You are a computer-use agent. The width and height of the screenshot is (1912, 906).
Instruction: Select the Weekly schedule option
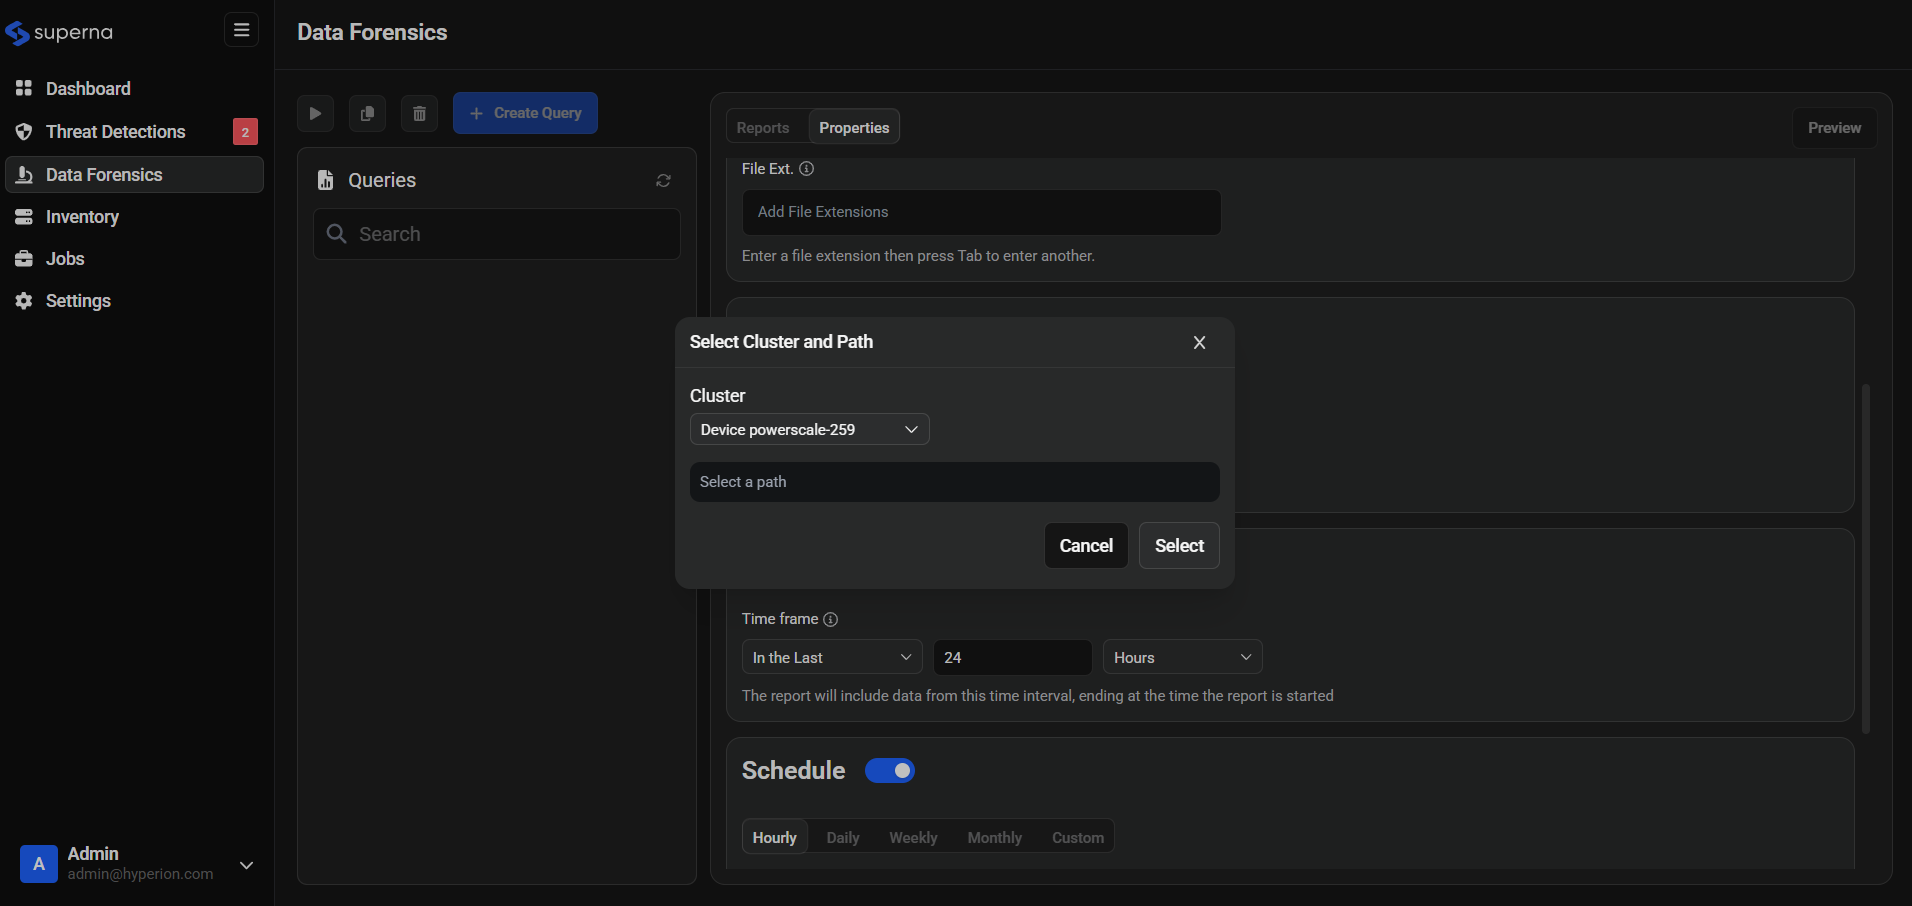(x=913, y=838)
